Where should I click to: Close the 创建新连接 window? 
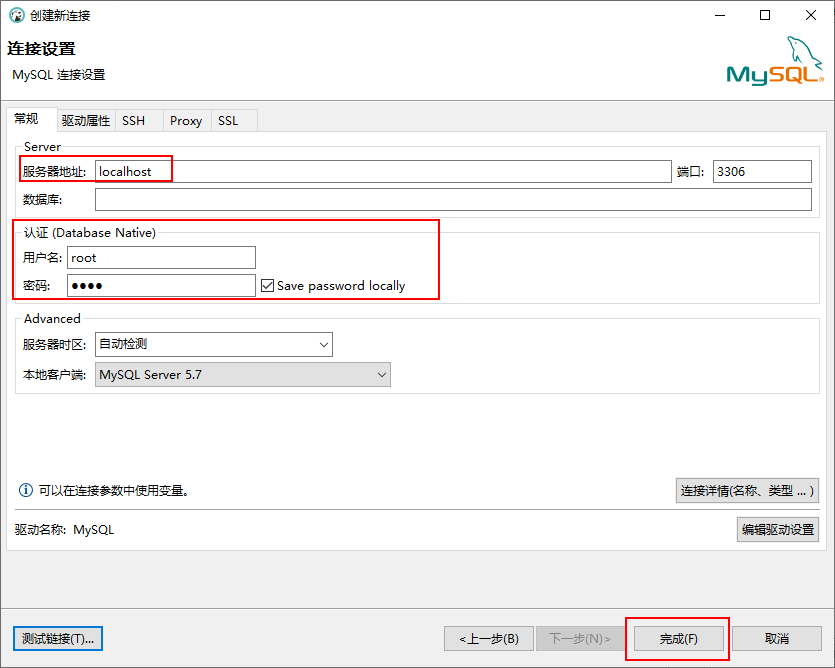pyautogui.click(x=811, y=15)
